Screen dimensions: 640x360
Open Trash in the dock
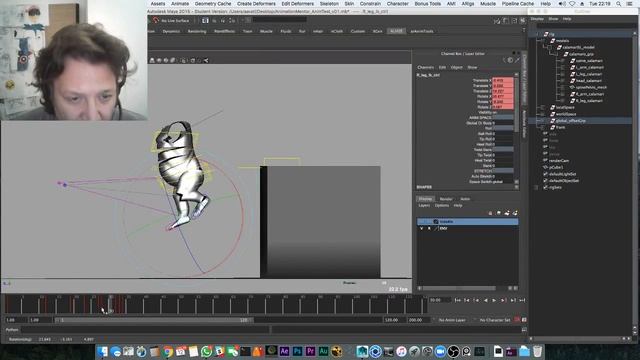538,351
